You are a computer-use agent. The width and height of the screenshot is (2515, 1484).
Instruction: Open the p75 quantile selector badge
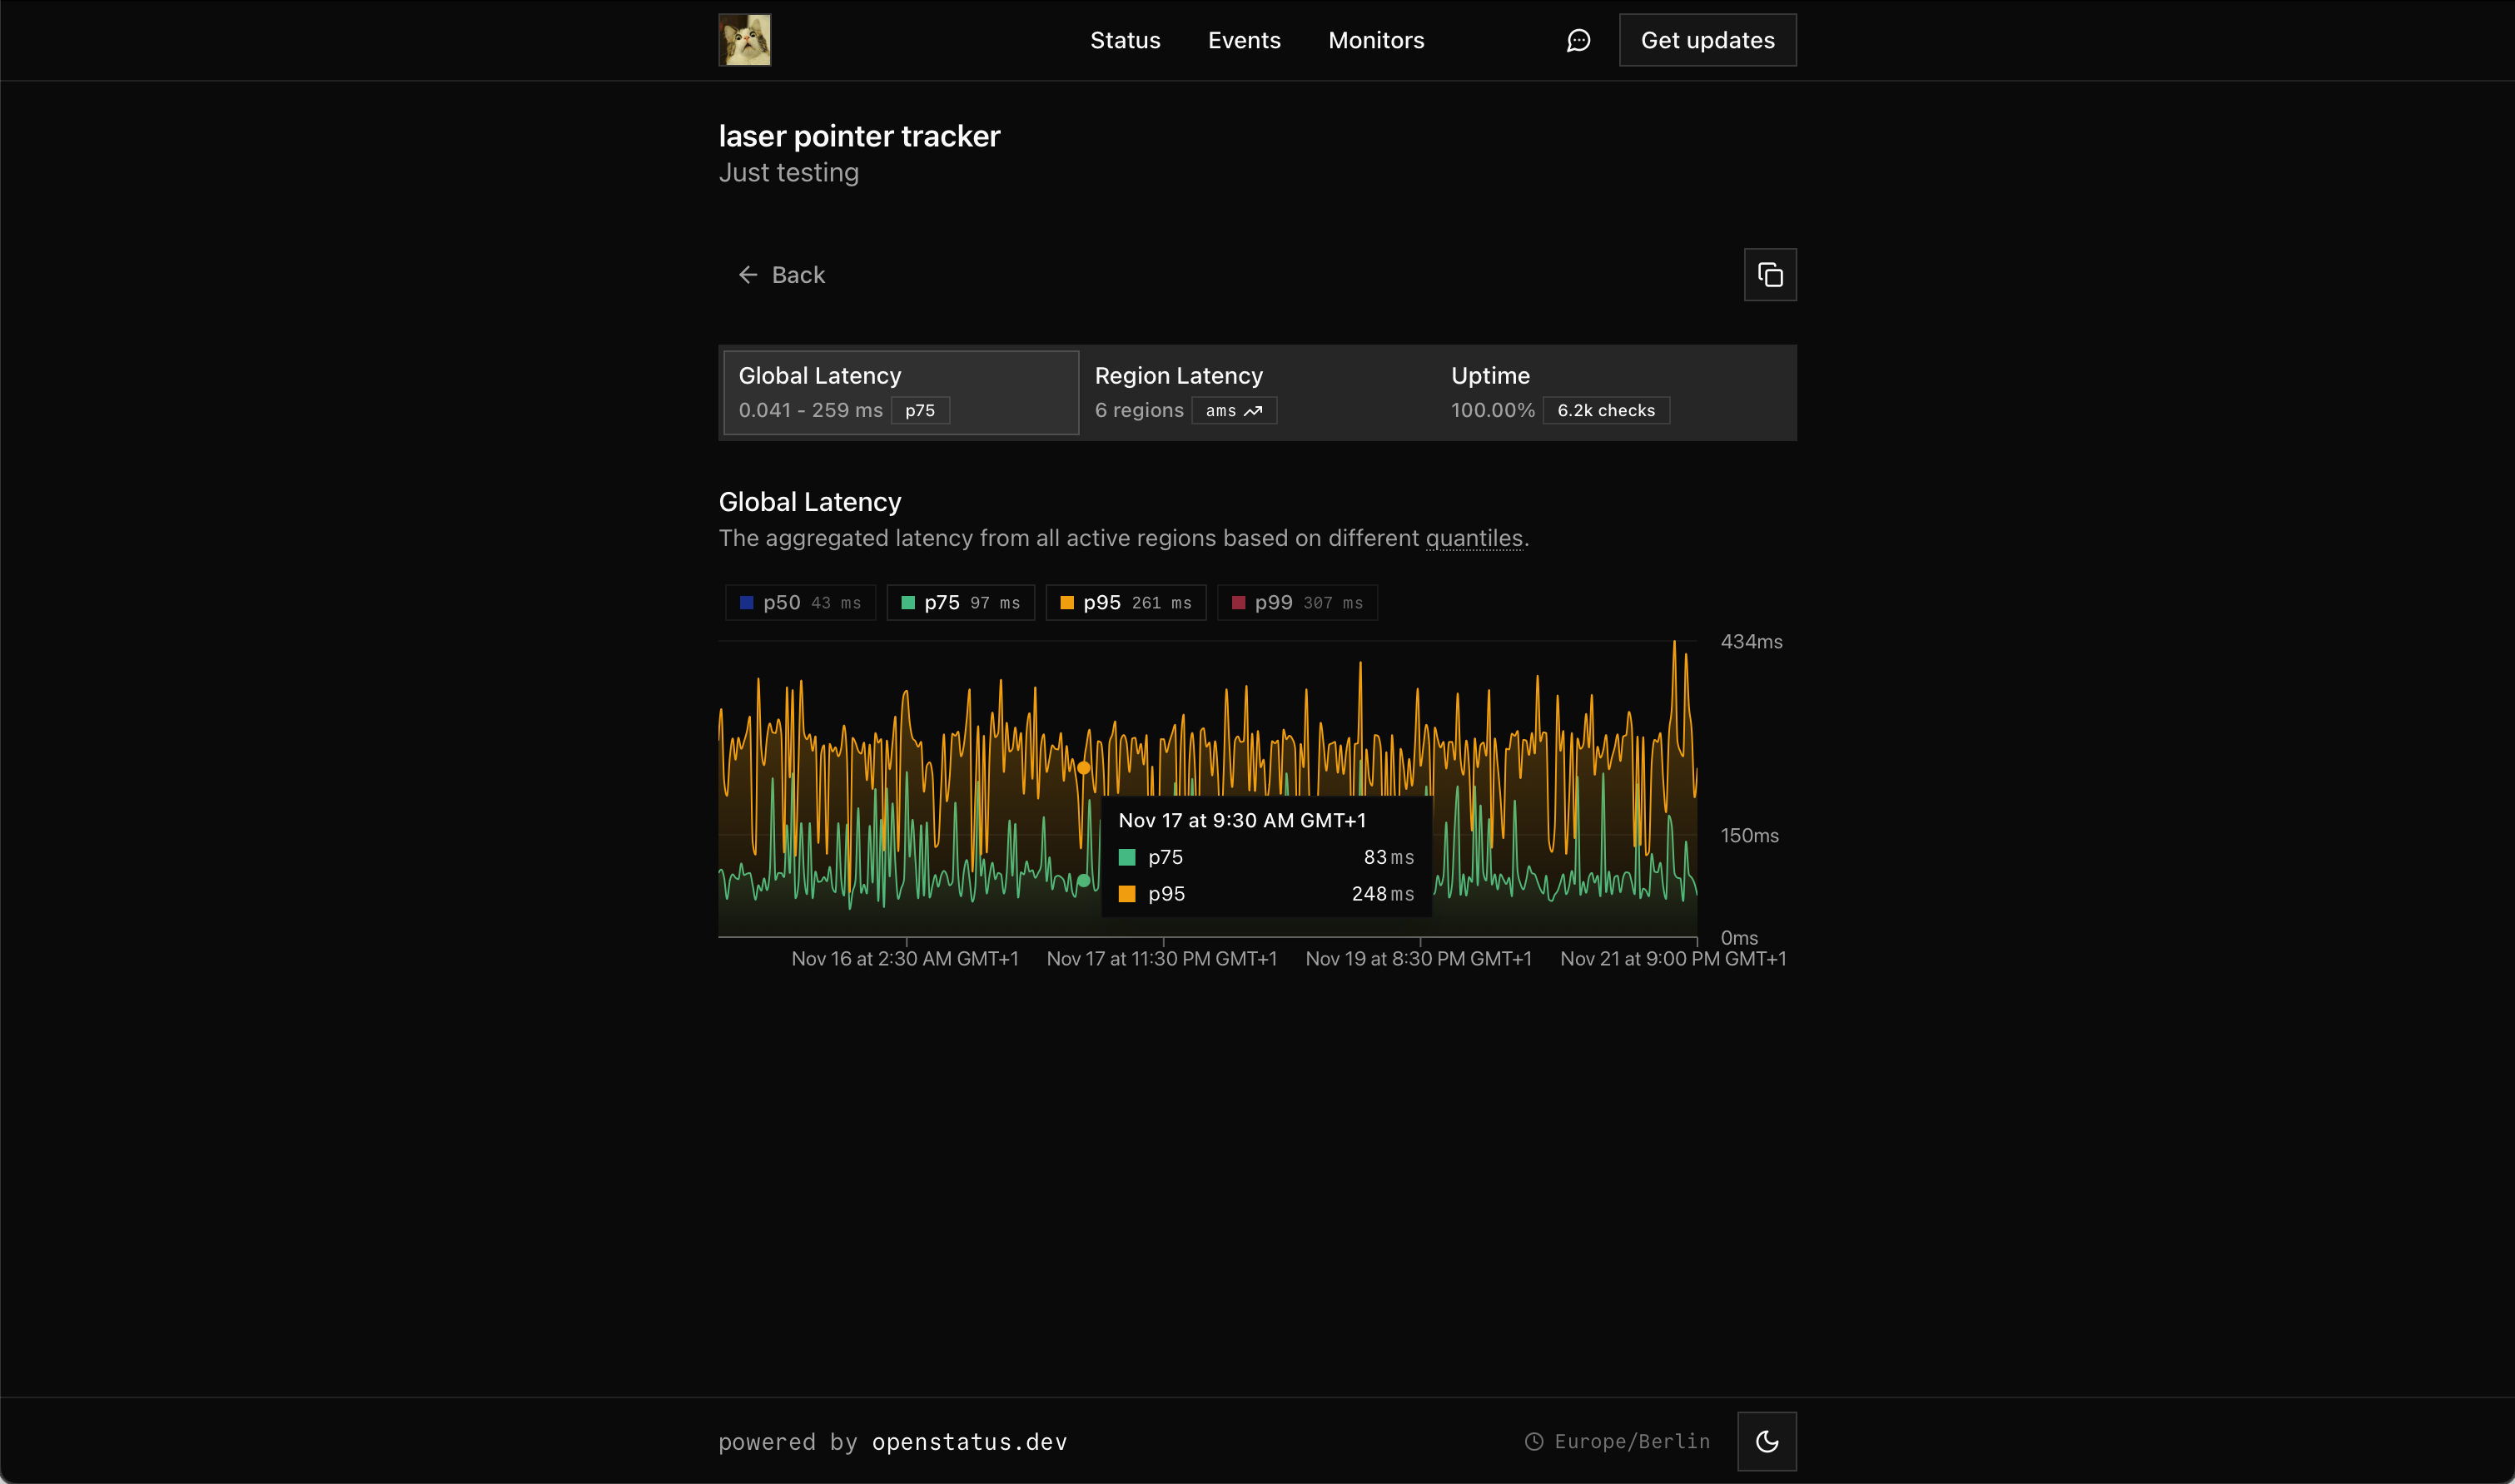[920, 410]
